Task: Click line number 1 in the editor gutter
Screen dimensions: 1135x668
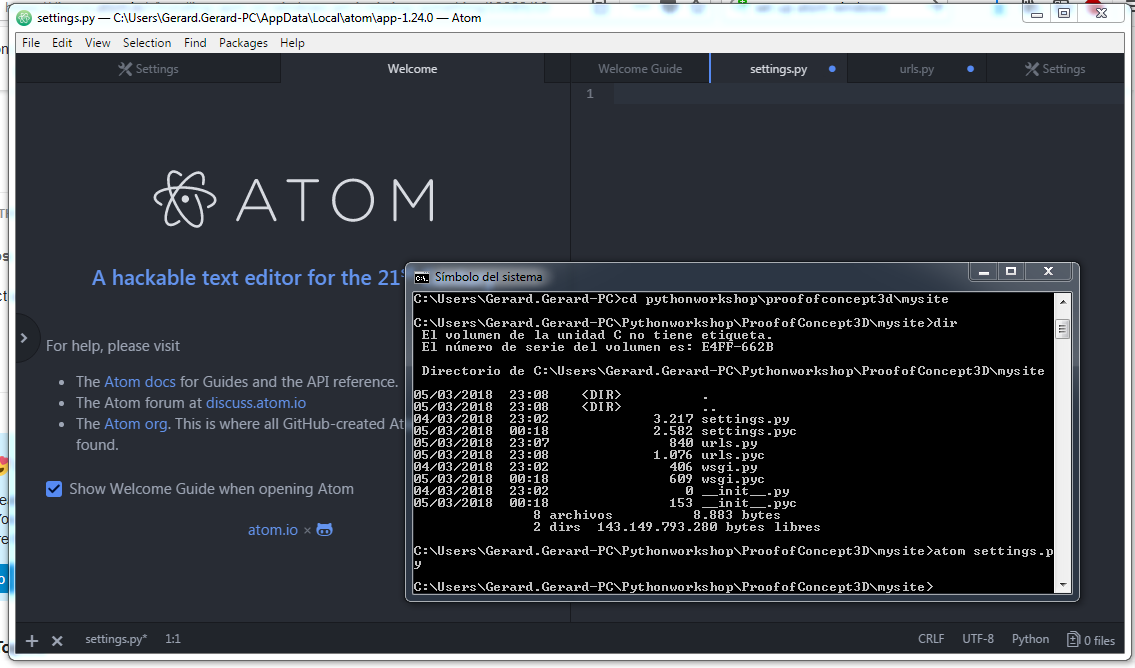Action: click(590, 93)
